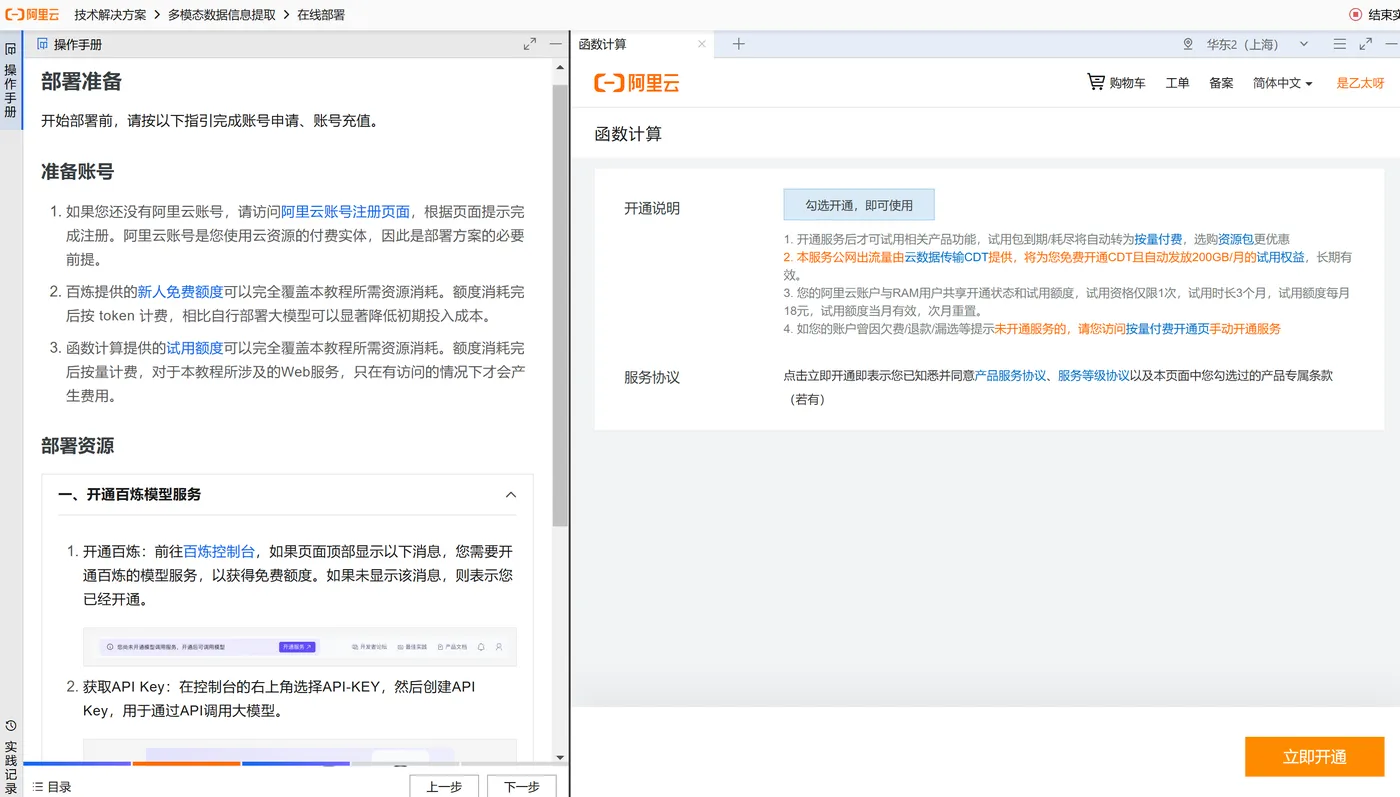The image size is (1400, 797).
Task: Click the 阿里云 logo in console header
Action: pos(637,83)
